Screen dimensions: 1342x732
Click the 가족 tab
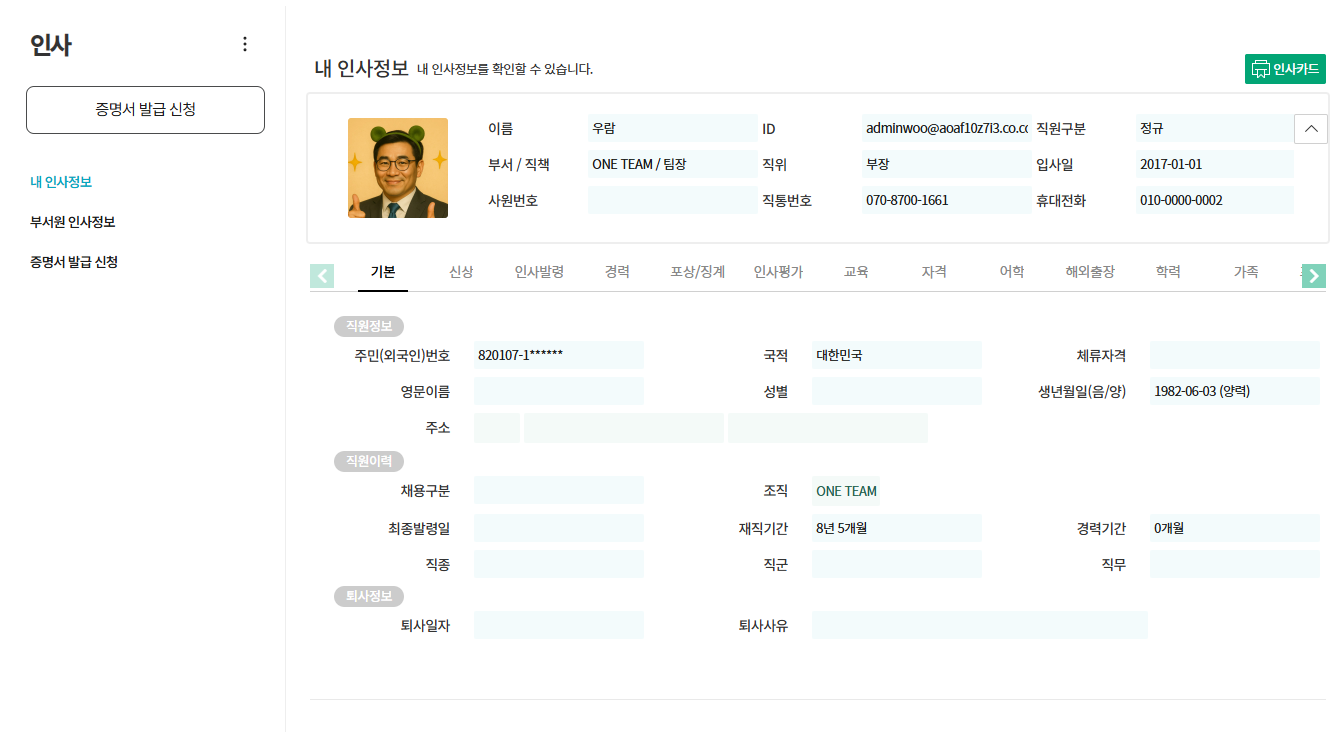[1246, 272]
